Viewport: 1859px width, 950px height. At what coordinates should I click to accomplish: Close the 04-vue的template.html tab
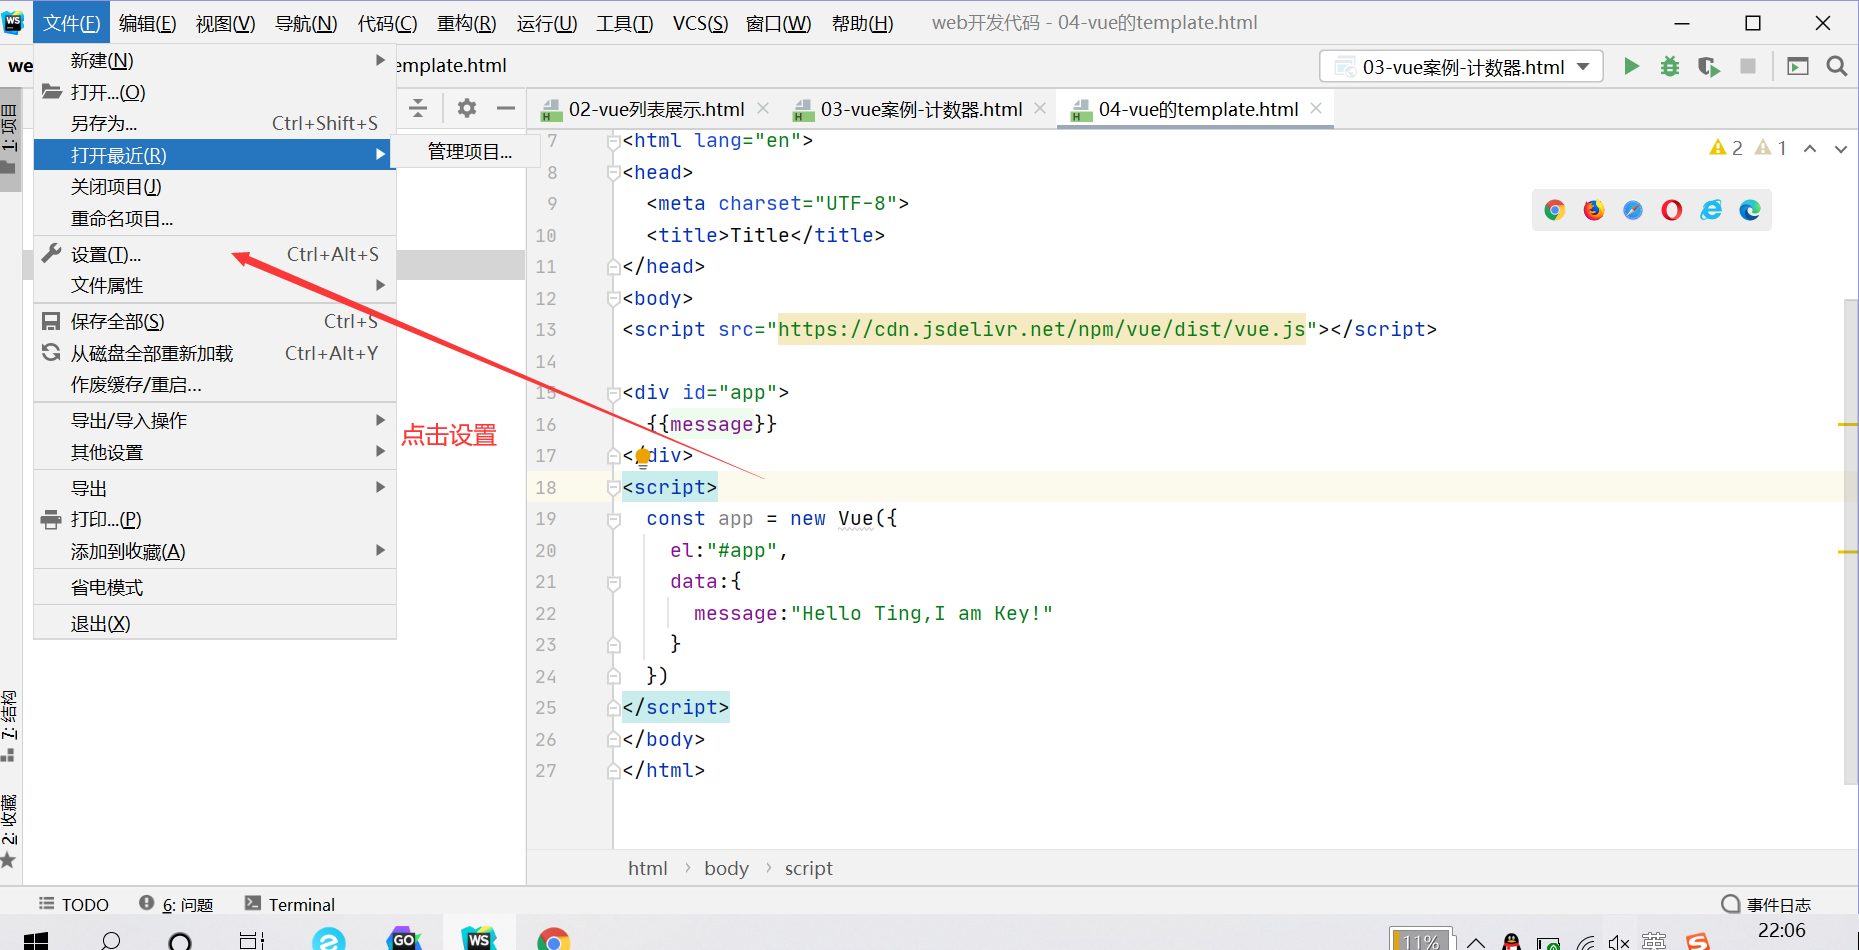(x=1316, y=108)
